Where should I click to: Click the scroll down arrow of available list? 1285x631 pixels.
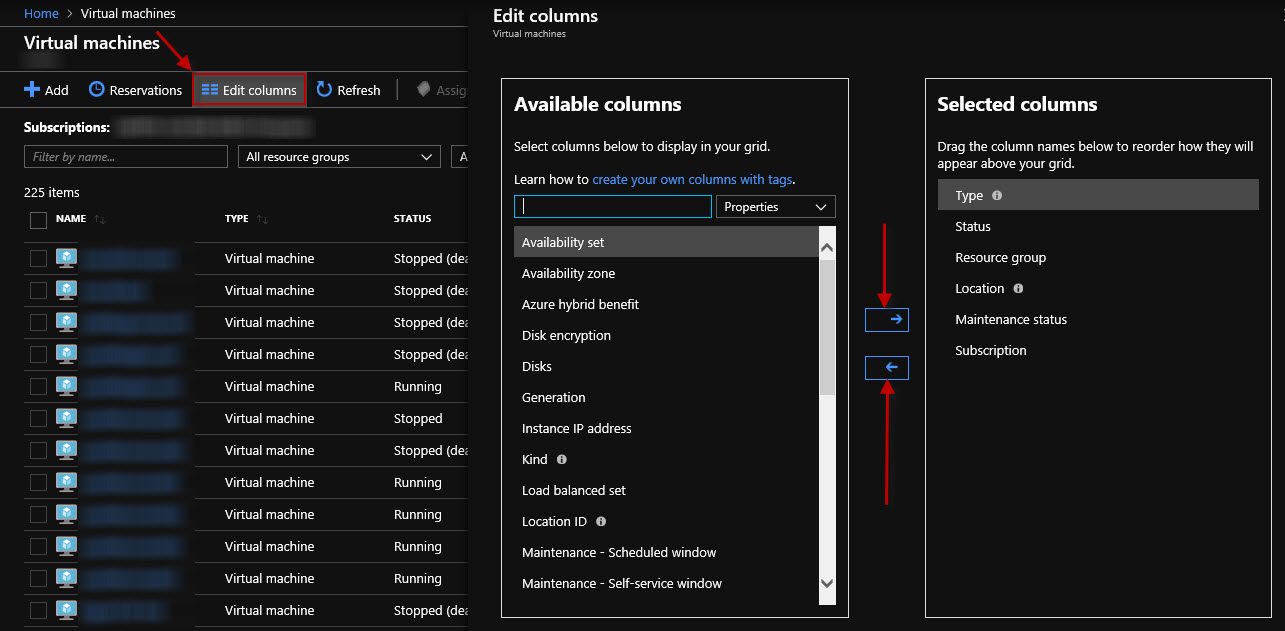pyautogui.click(x=827, y=582)
